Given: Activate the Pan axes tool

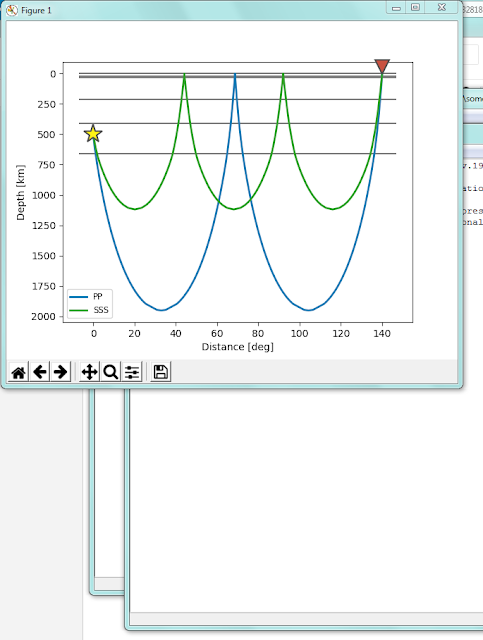Looking at the screenshot, I should [89, 372].
